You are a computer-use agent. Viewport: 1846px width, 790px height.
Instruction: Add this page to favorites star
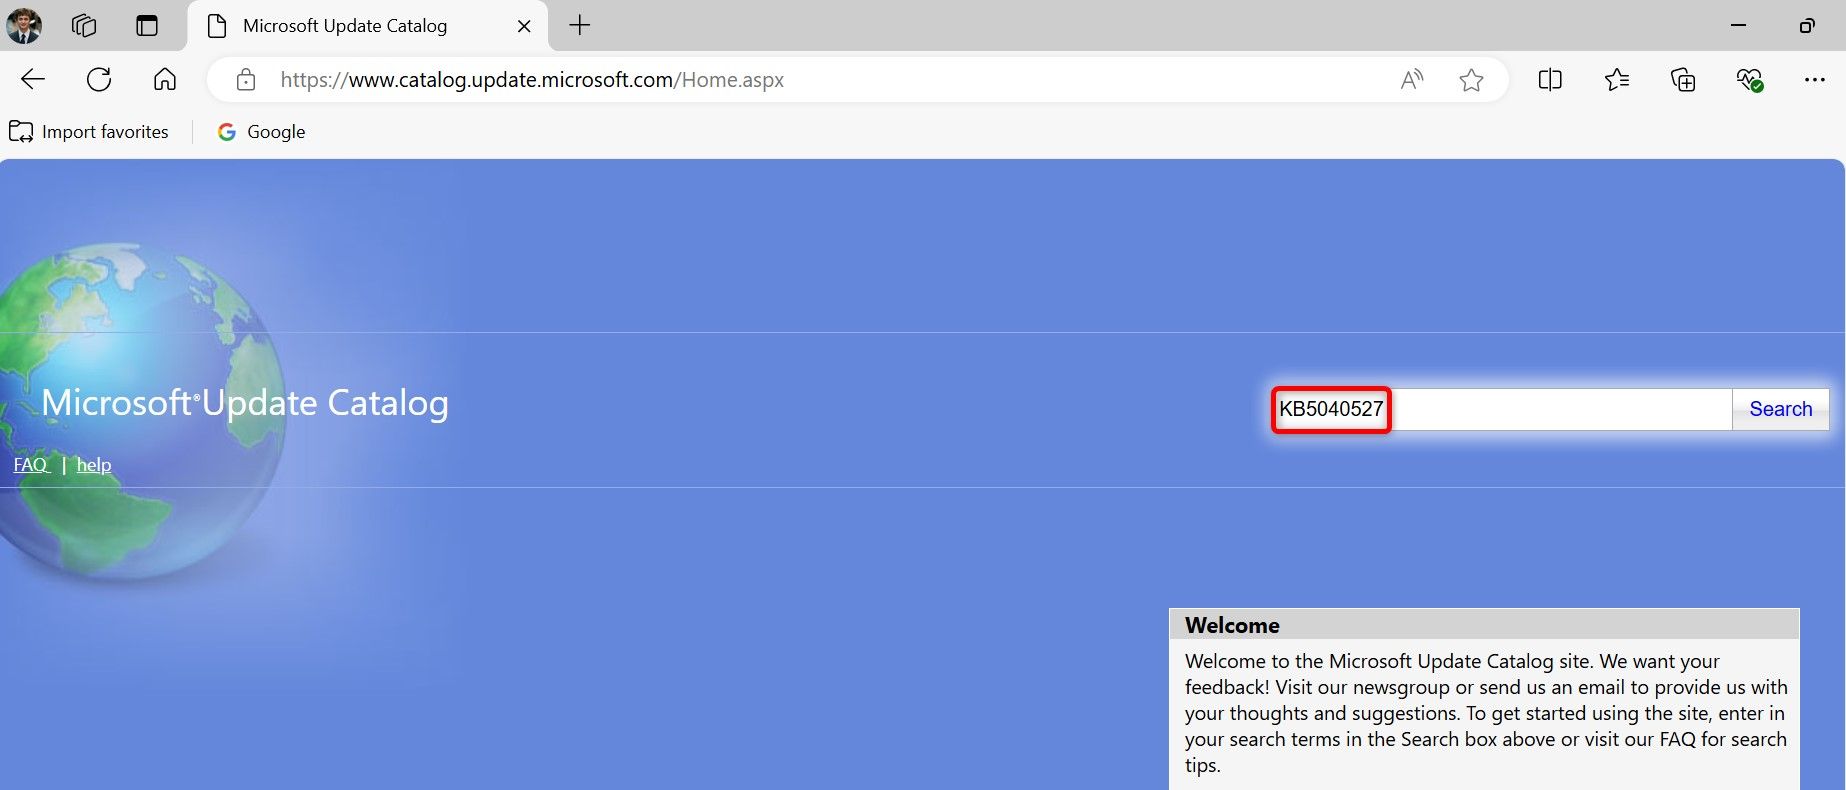pos(1471,80)
